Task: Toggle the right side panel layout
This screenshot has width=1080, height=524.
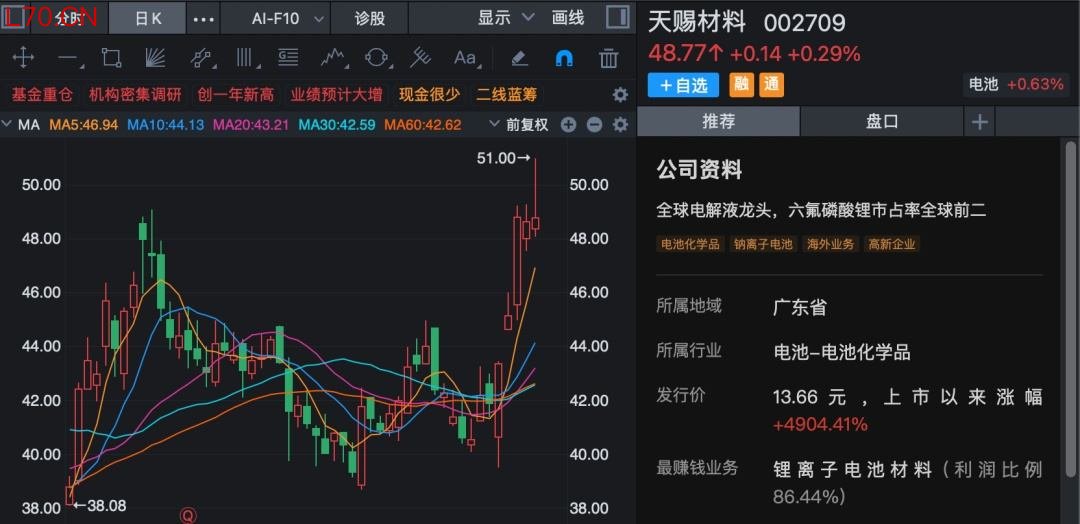Action: coord(619,17)
